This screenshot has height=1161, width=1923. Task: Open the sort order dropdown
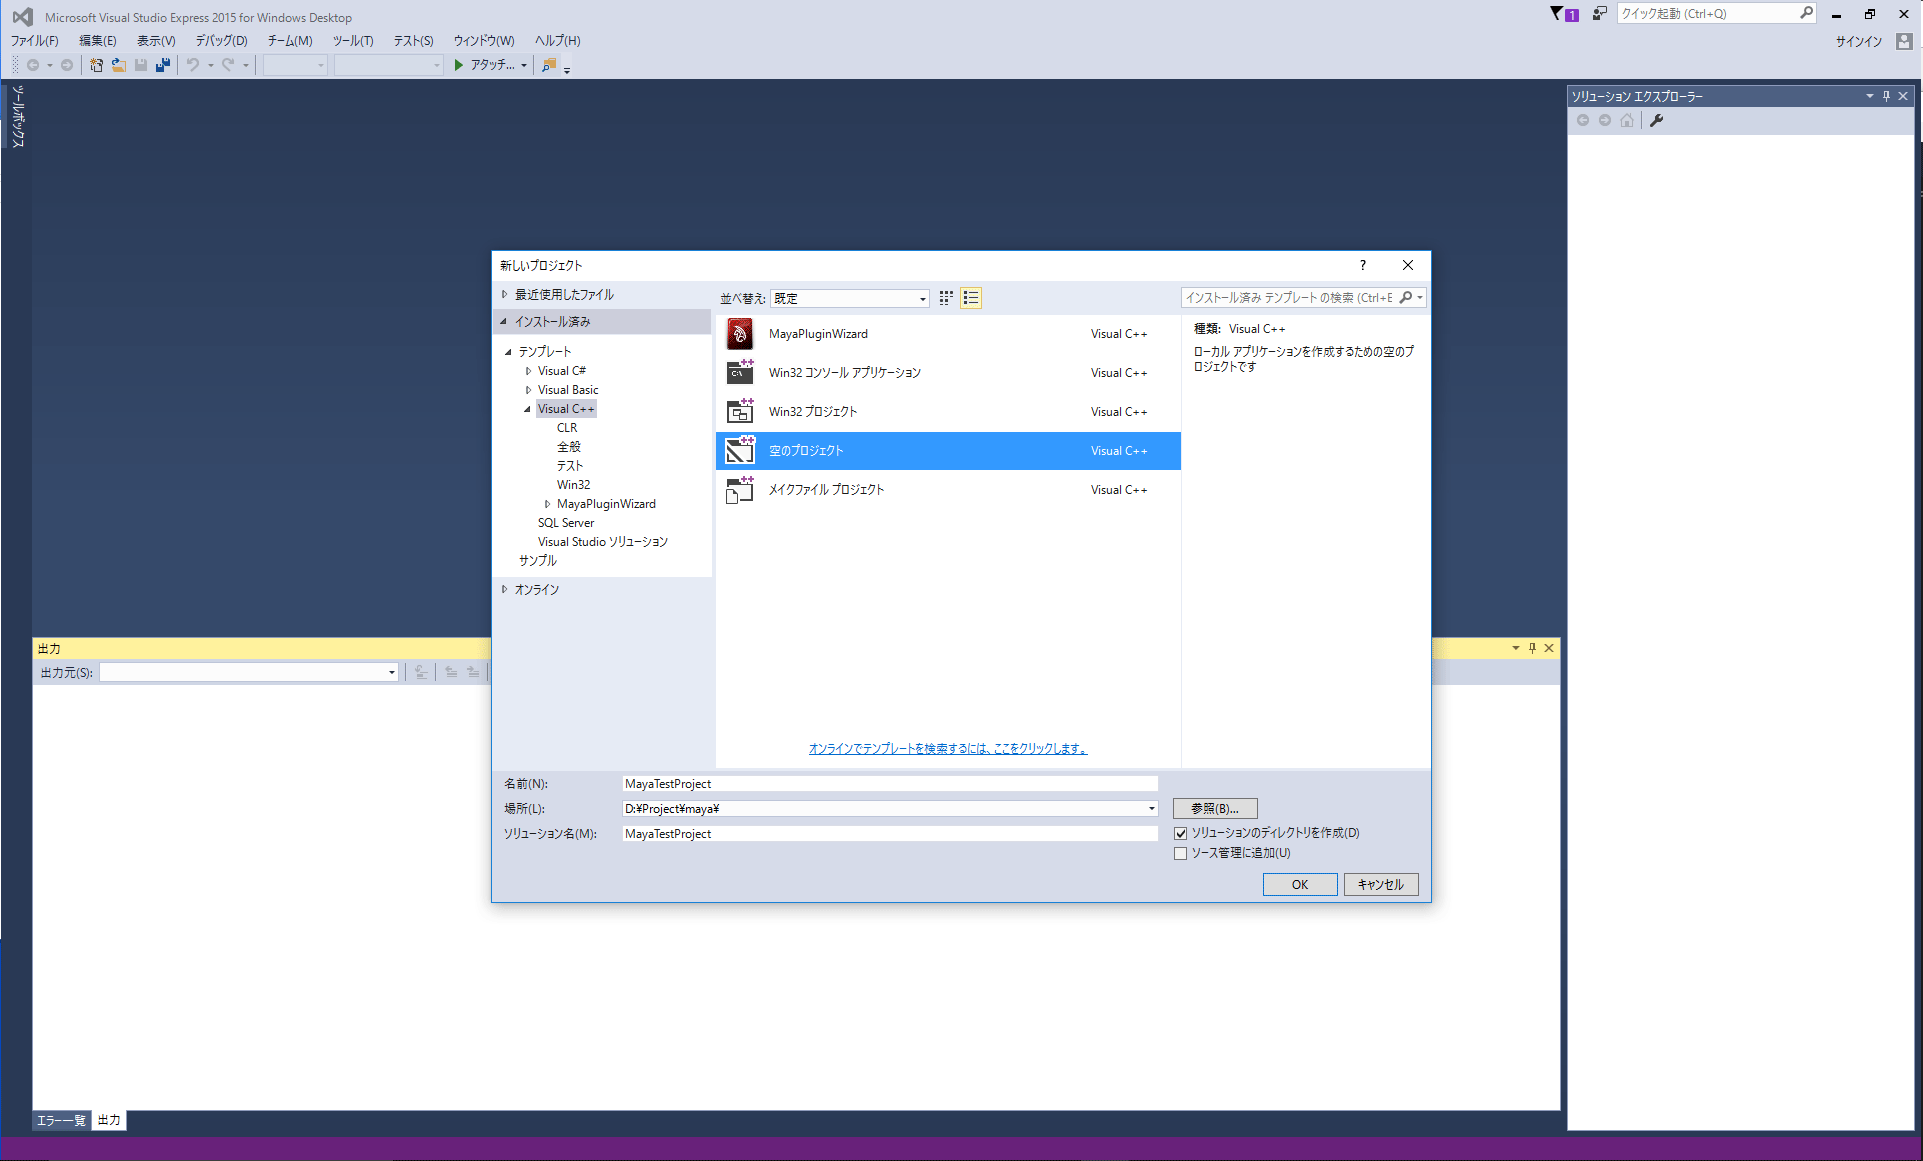point(850,298)
